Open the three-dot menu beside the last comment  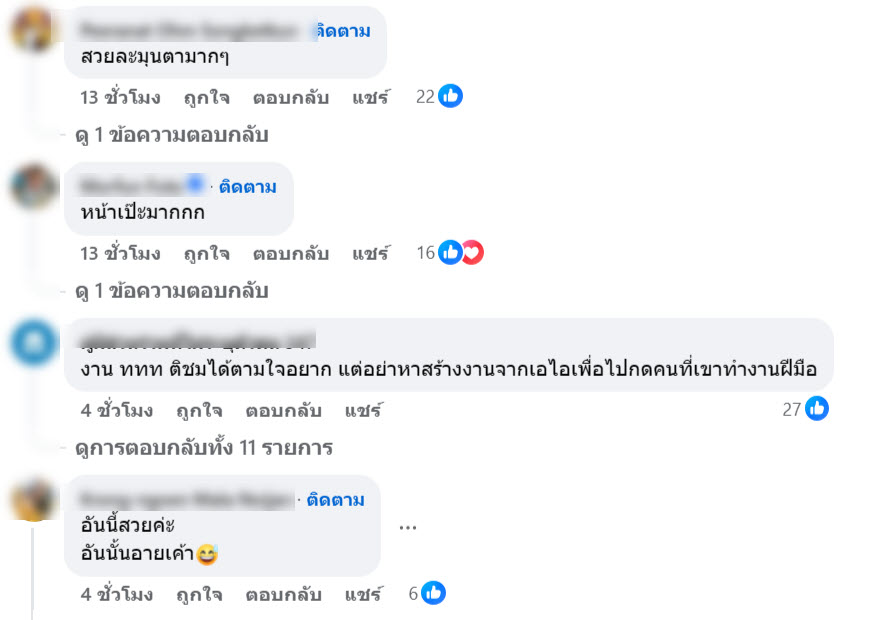click(407, 526)
